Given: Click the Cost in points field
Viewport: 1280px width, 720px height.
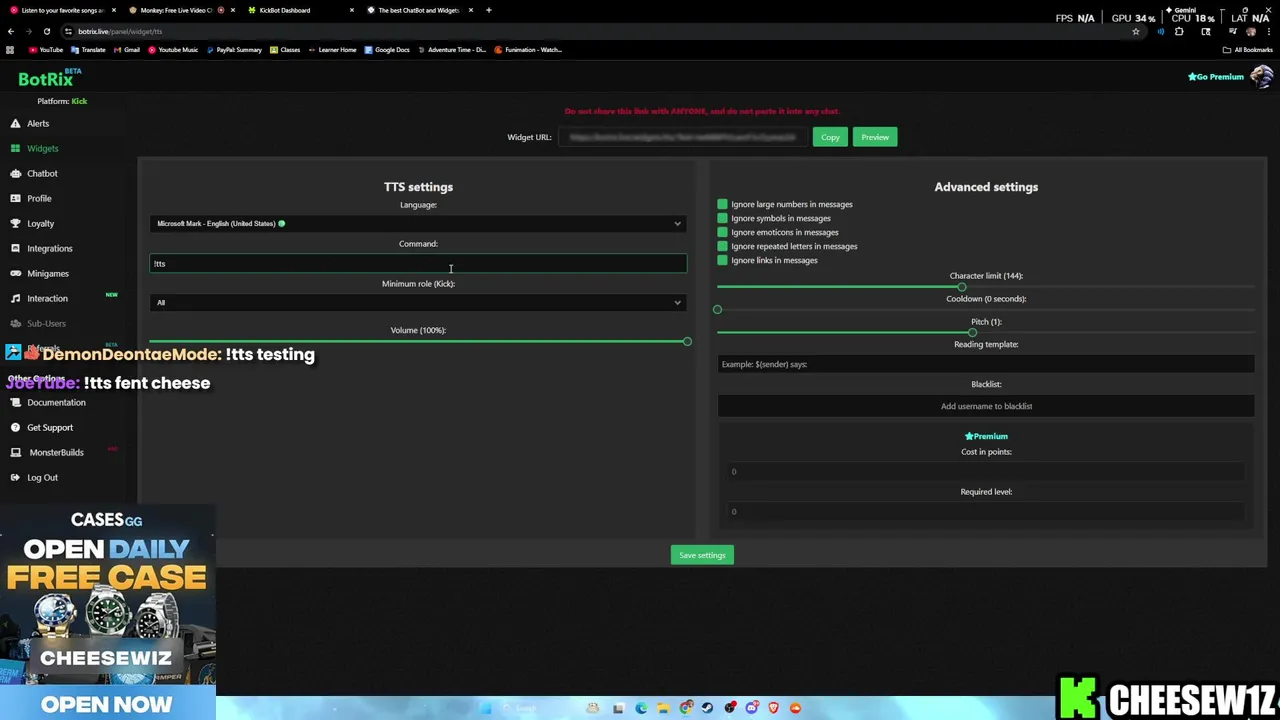Looking at the screenshot, I should 985,472.
